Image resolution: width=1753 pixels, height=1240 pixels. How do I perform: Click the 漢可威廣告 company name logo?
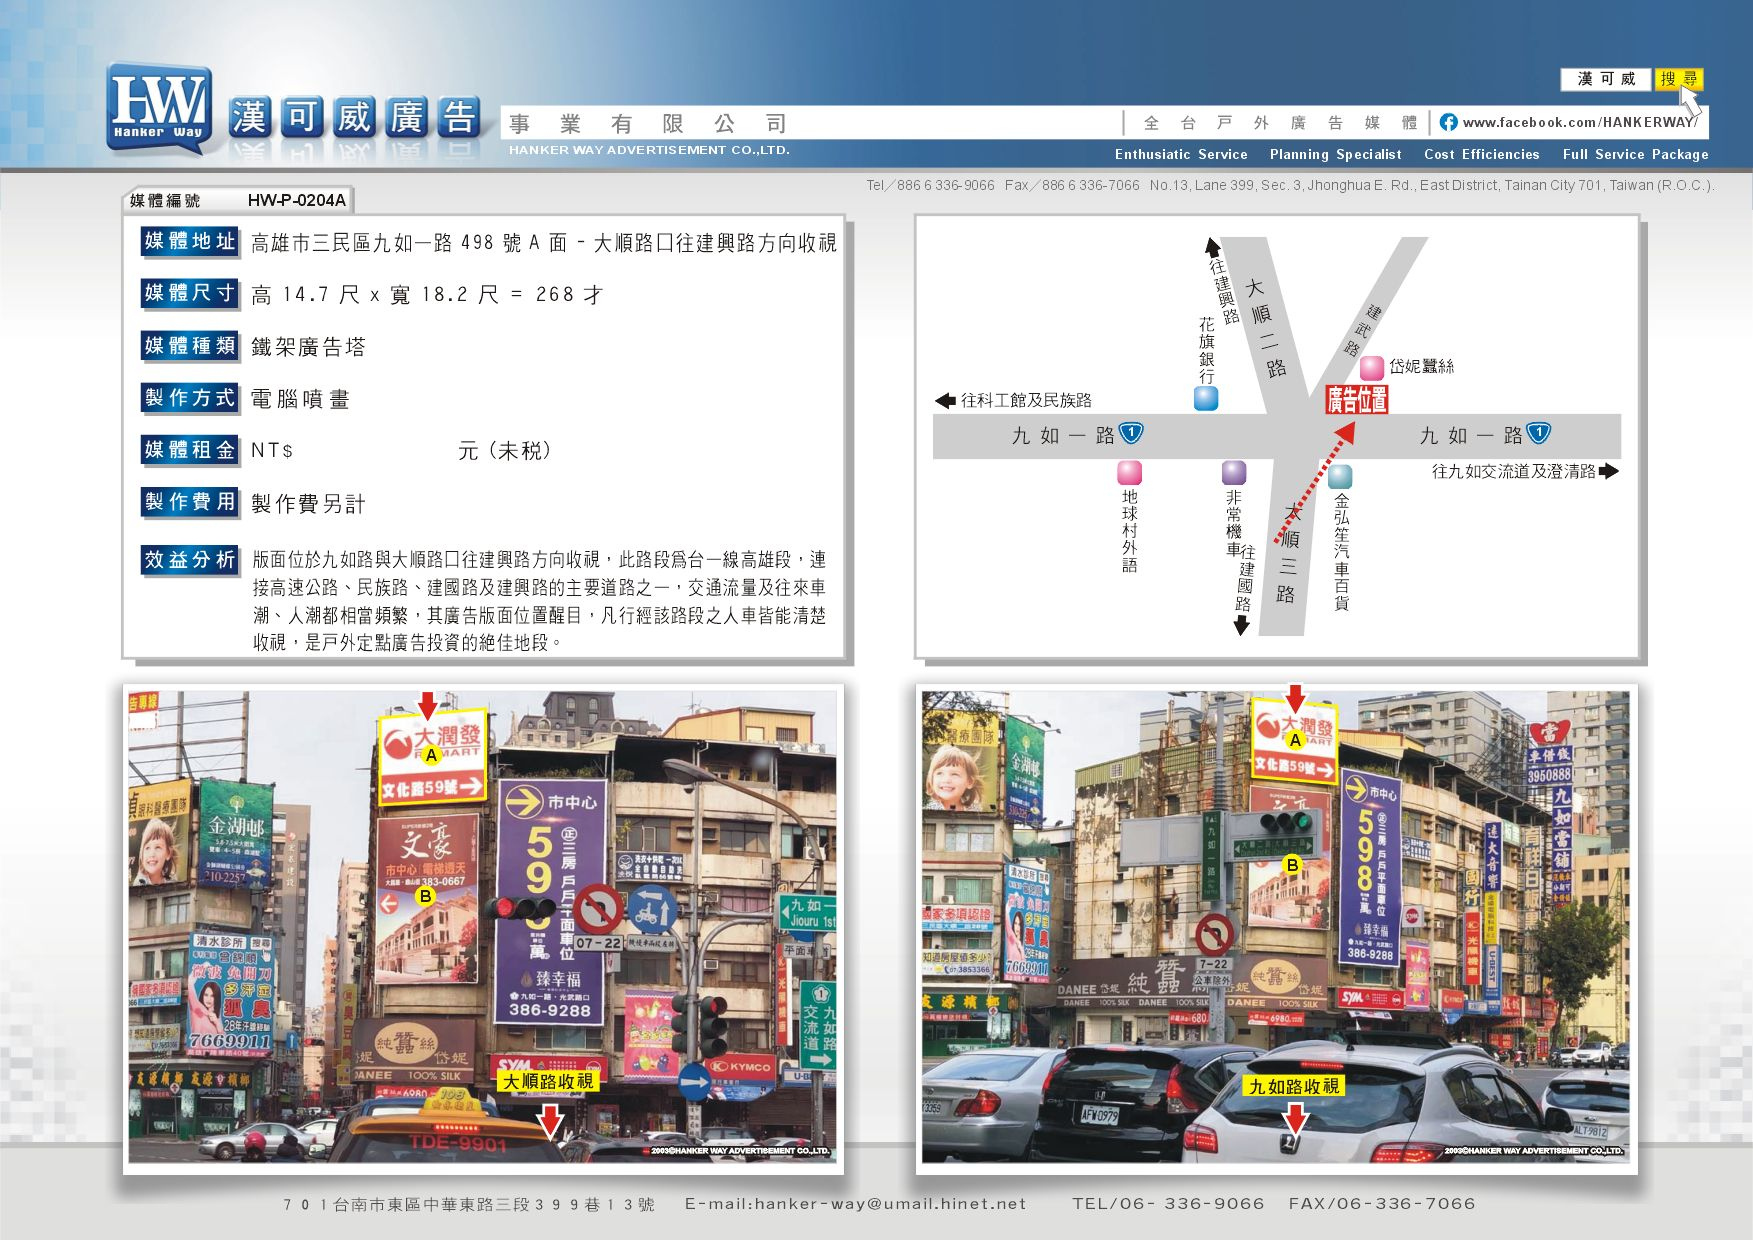[x=355, y=118]
